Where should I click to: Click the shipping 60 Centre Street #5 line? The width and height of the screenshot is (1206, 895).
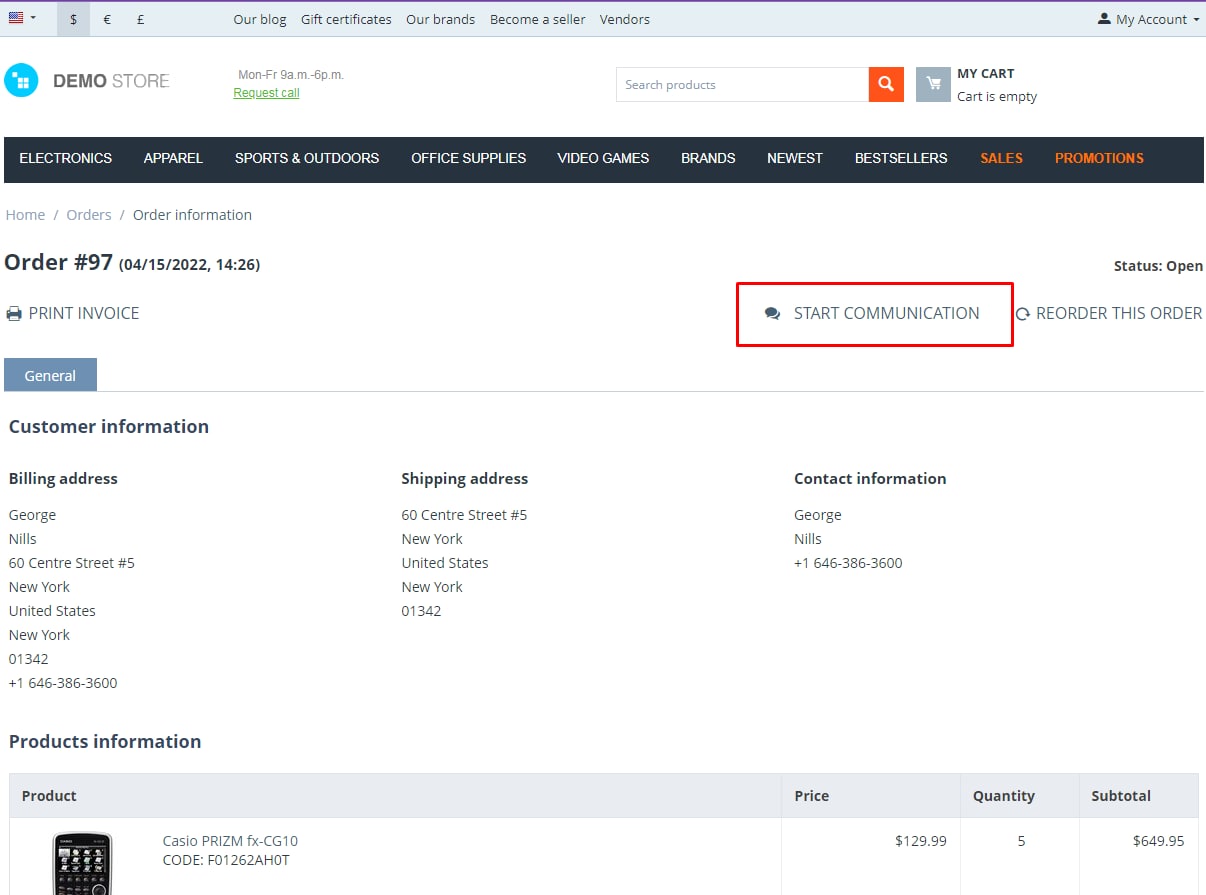(464, 515)
